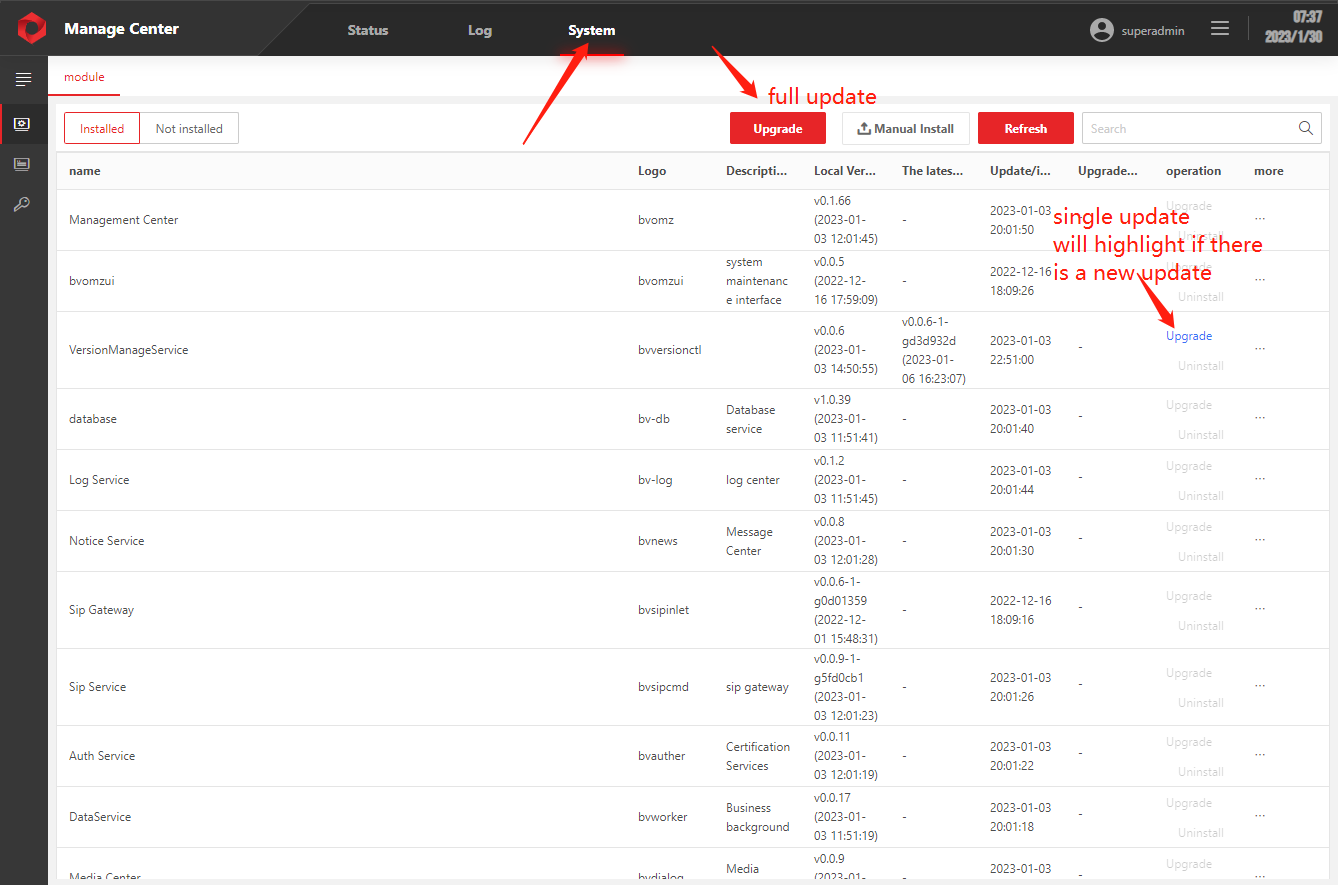Image resolution: width=1338 pixels, height=885 pixels.
Task: Click the blue Upgrade link for VersionManageService
Action: click(x=1188, y=336)
